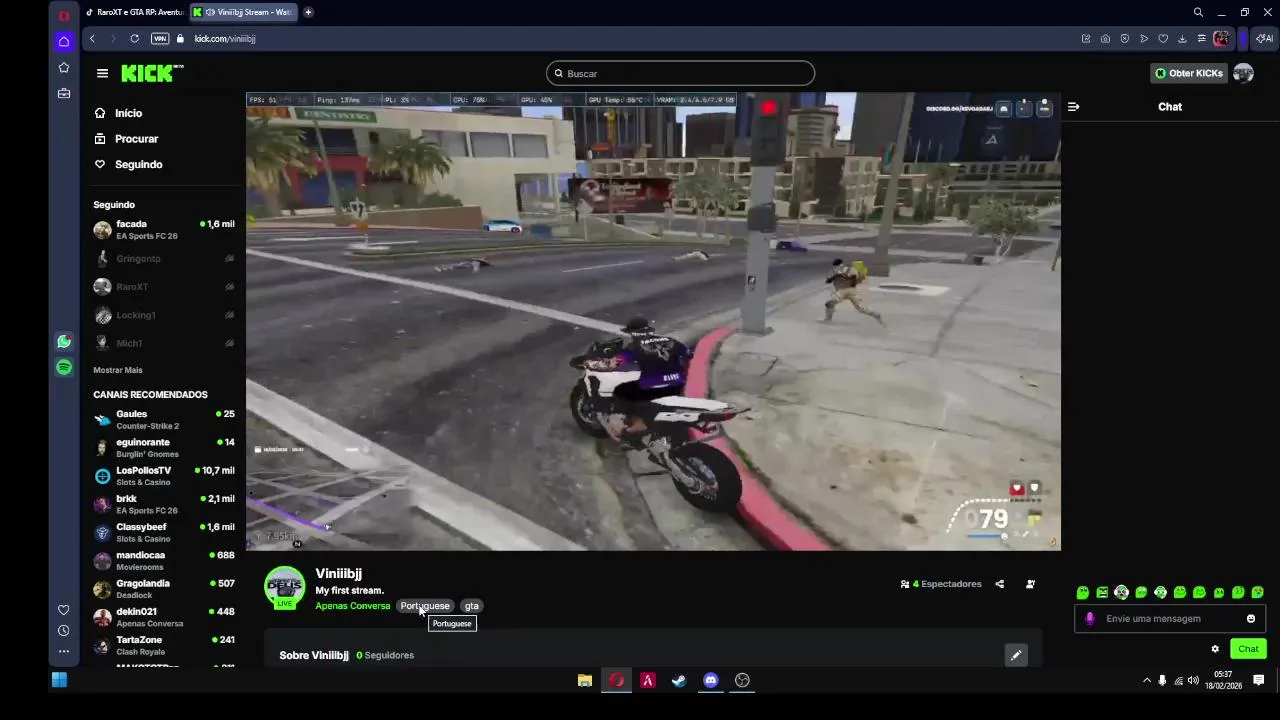
Task: Toggle the VPN badge in address bar
Action: pyautogui.click(x=160, y=38)
